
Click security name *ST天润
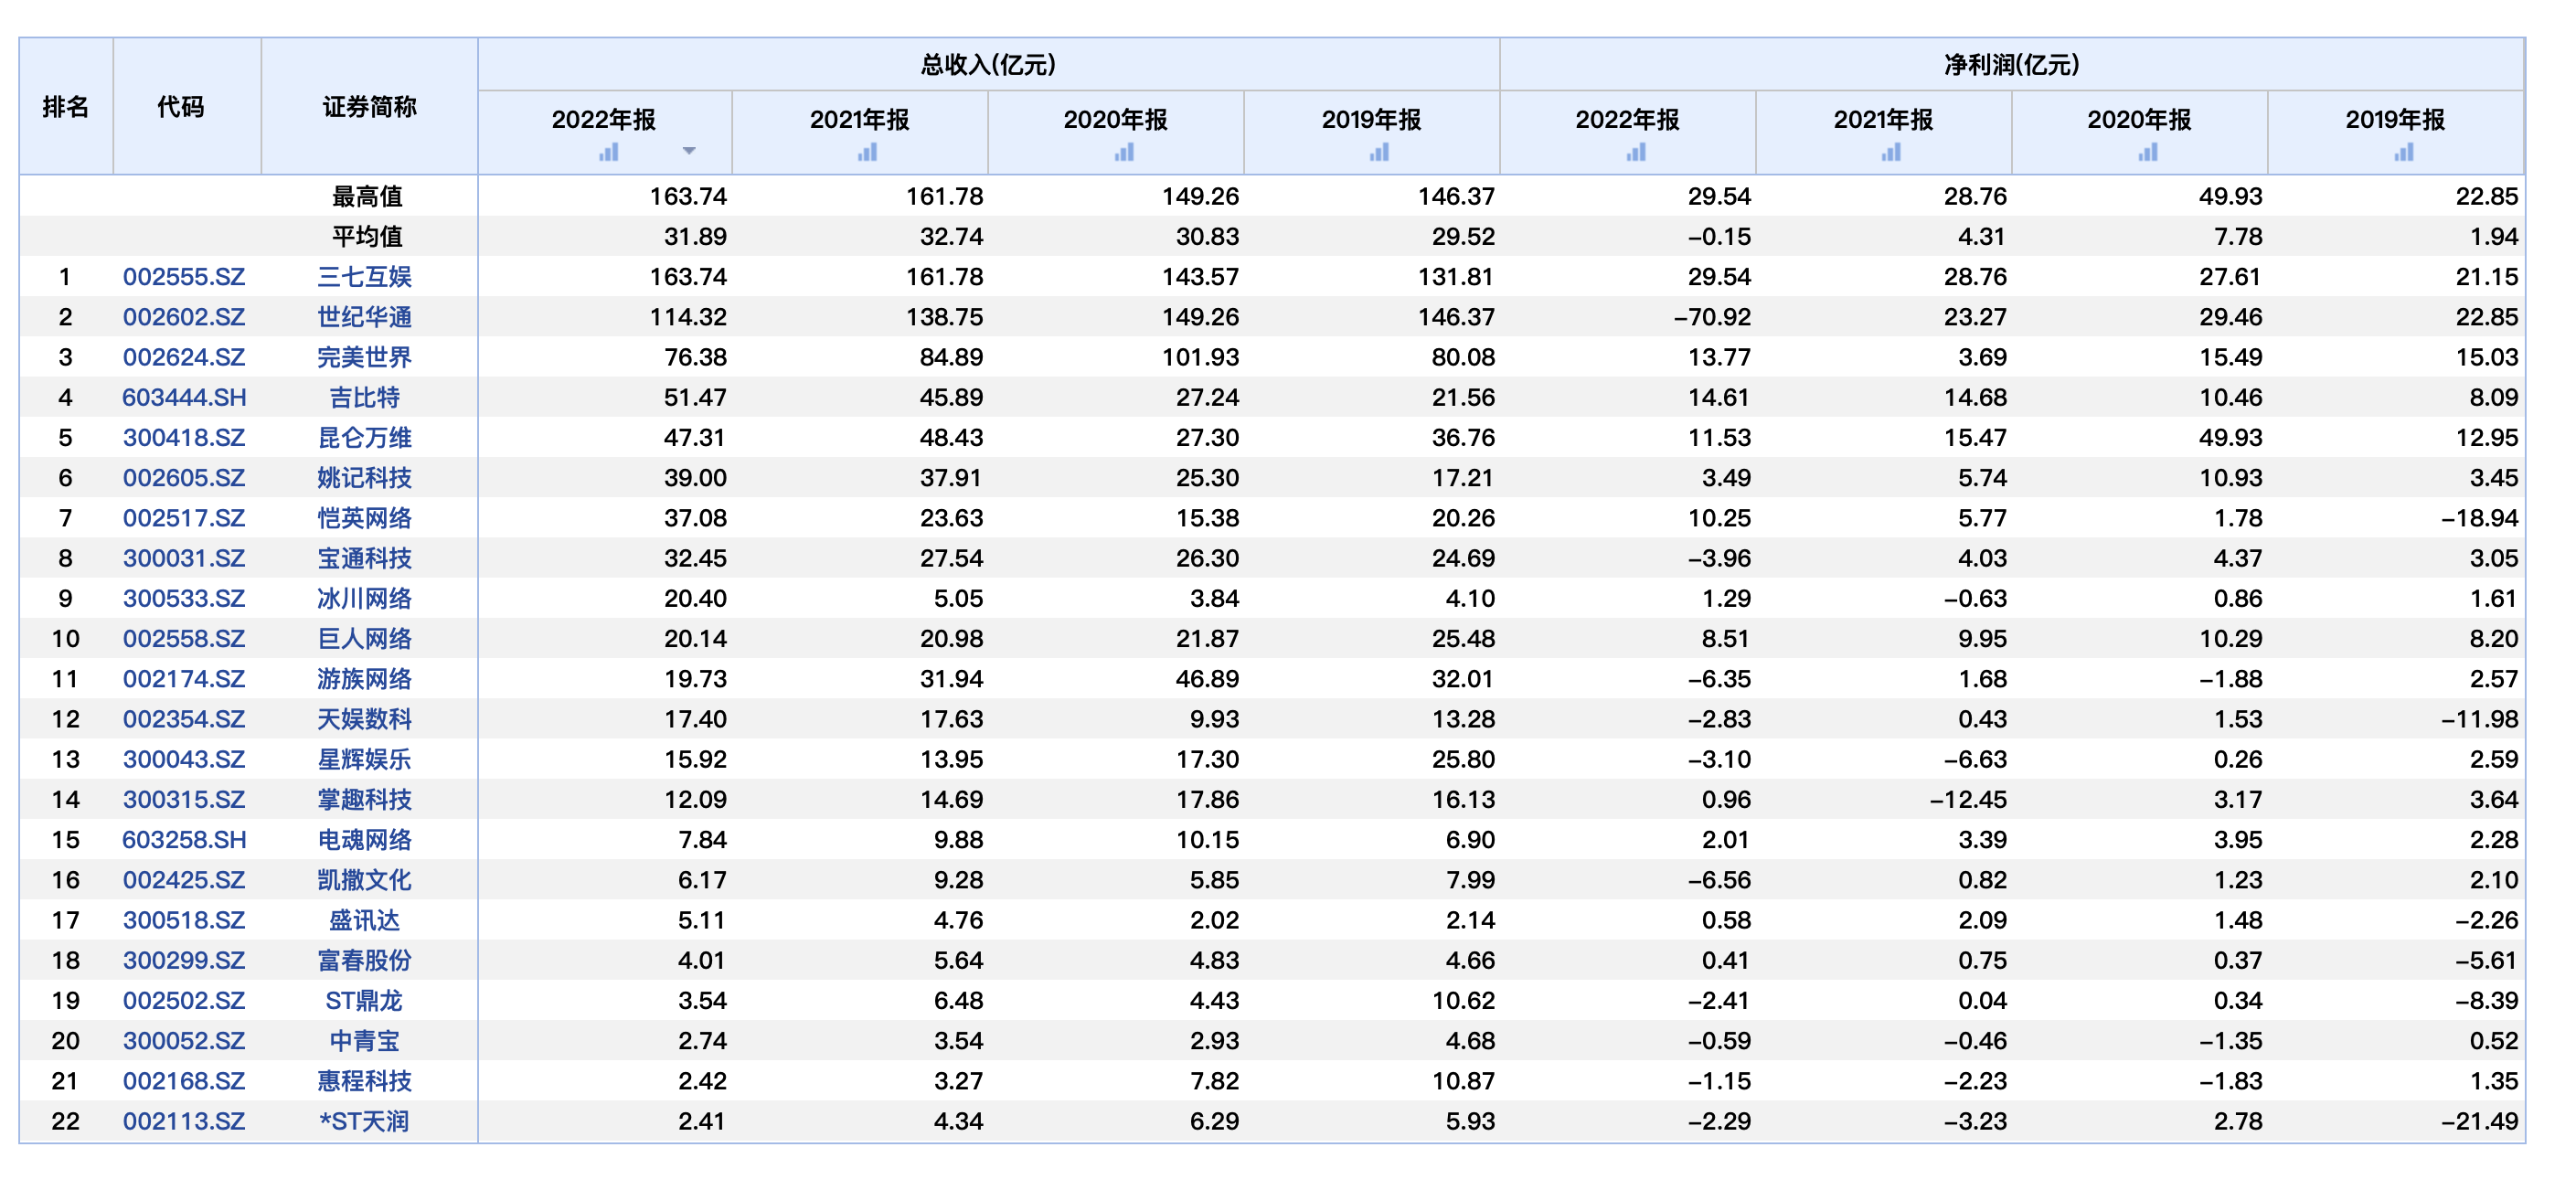click(x=365, y=1121)
